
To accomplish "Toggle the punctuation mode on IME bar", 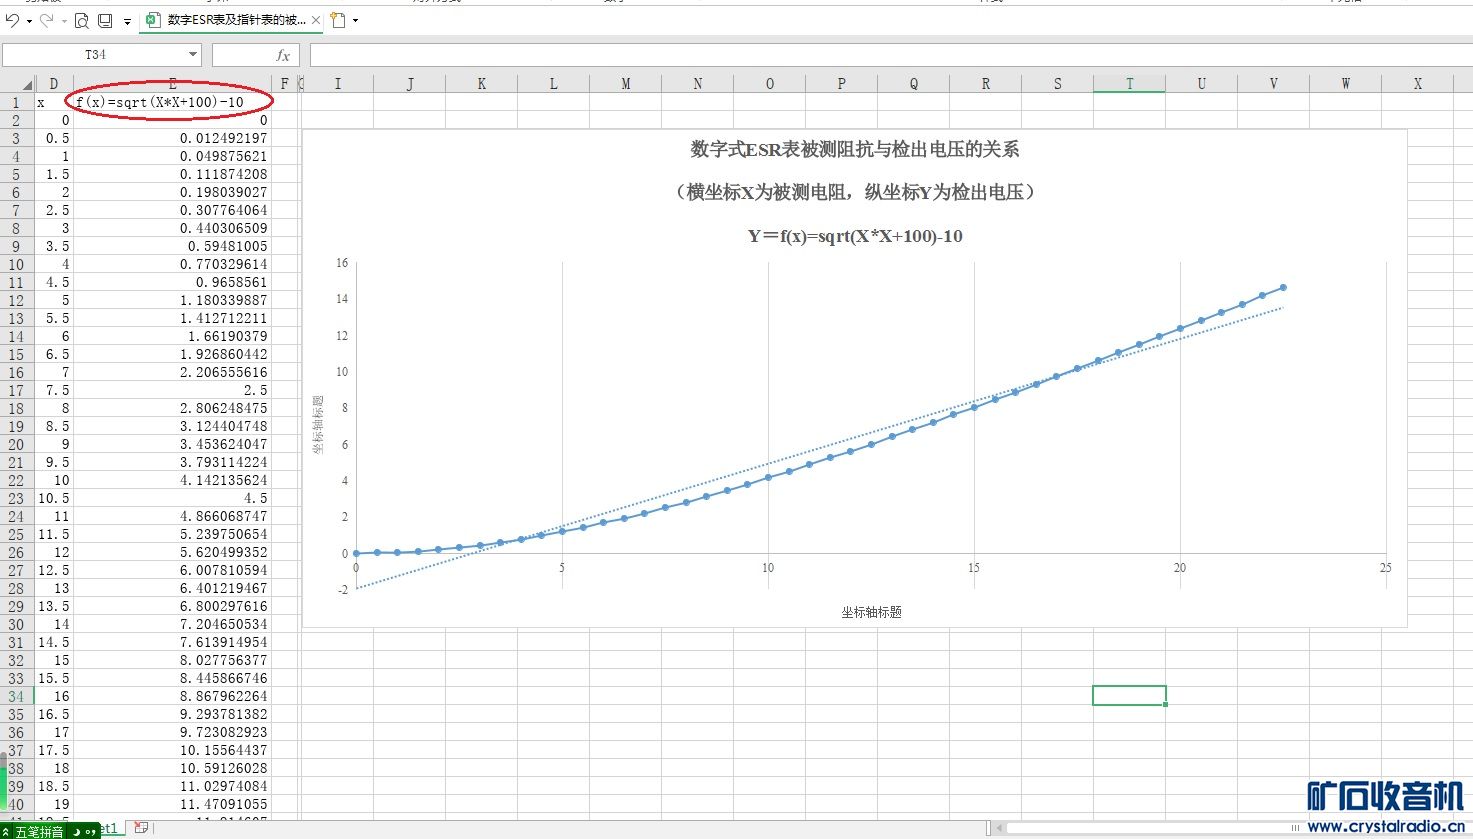I will [91, 831].
